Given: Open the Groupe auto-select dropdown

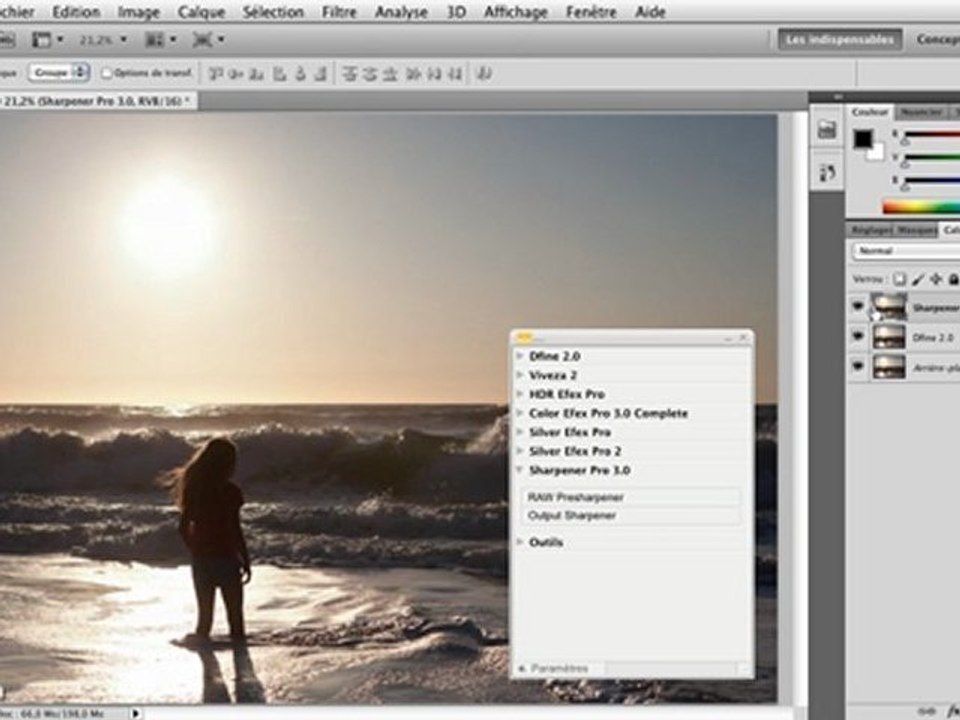Looking at the screenshot, I should click(x=59, y=73).
